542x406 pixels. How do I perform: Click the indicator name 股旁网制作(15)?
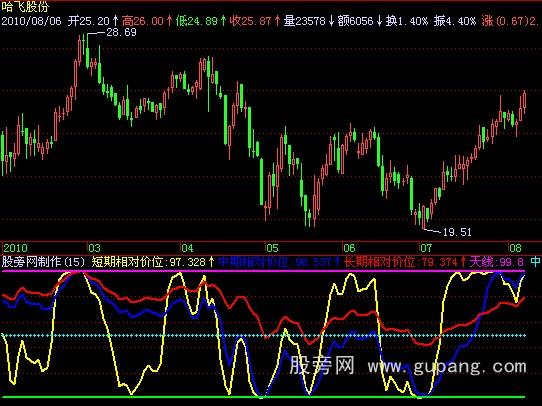43,262
